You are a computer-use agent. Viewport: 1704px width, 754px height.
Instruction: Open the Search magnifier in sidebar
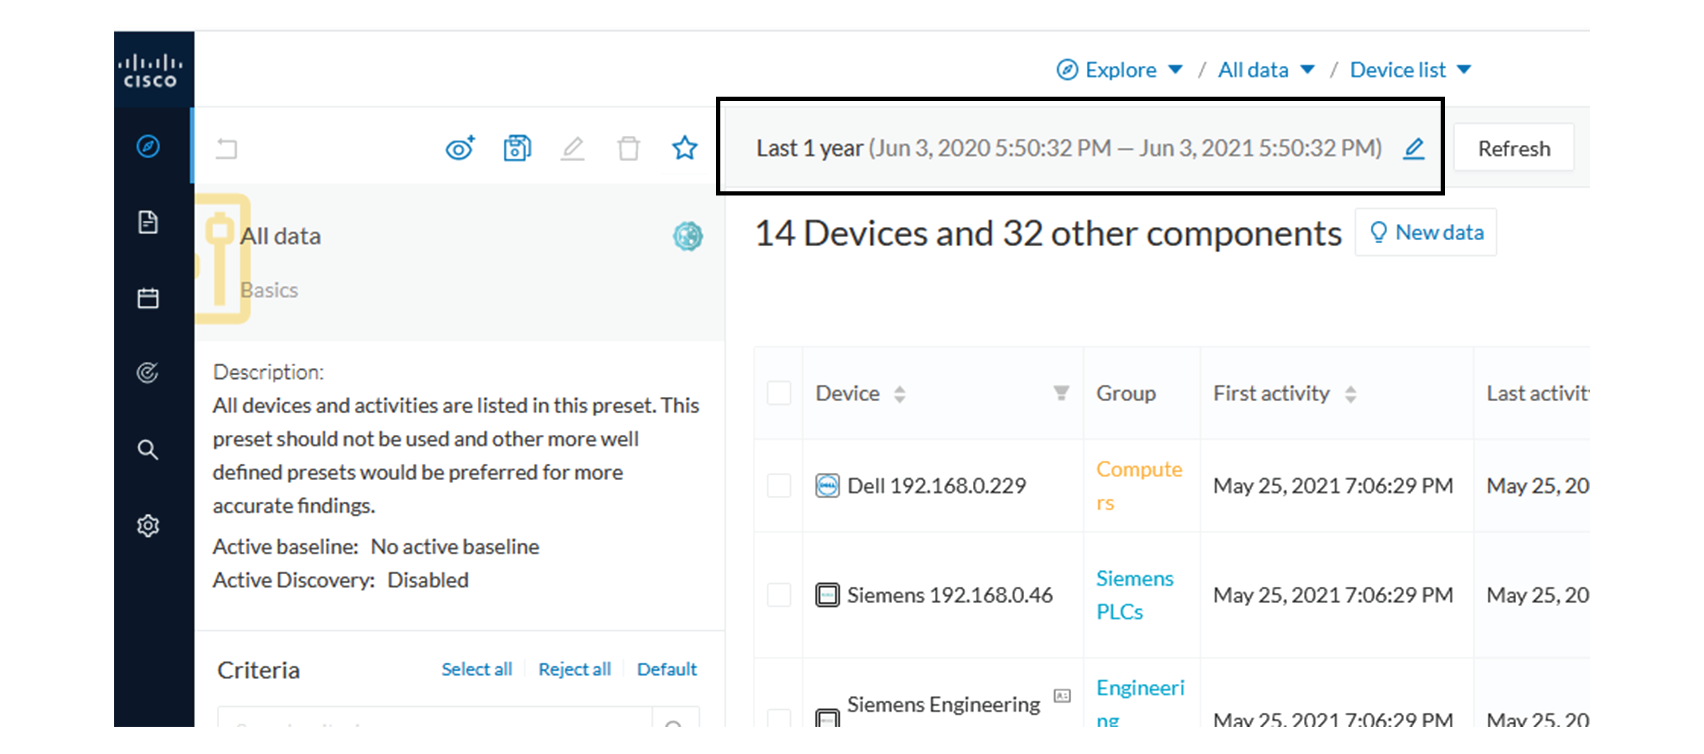coord(148,450)
